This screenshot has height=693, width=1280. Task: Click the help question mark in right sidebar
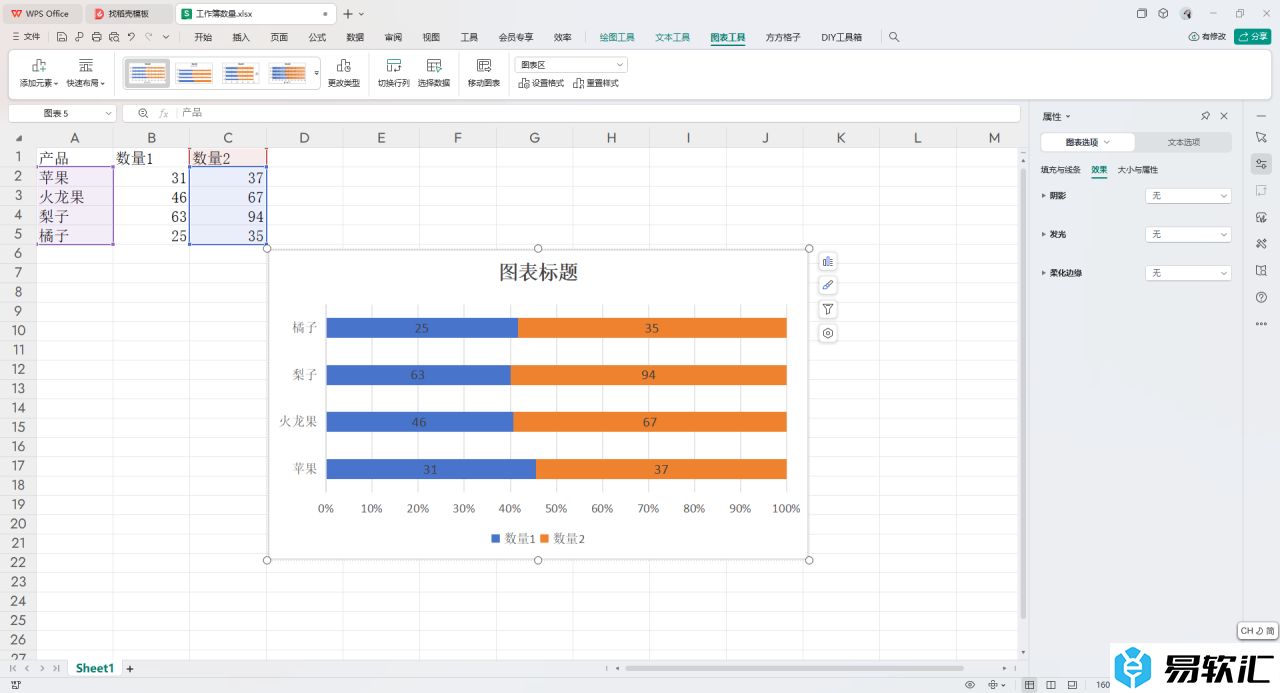[1261, 297]
